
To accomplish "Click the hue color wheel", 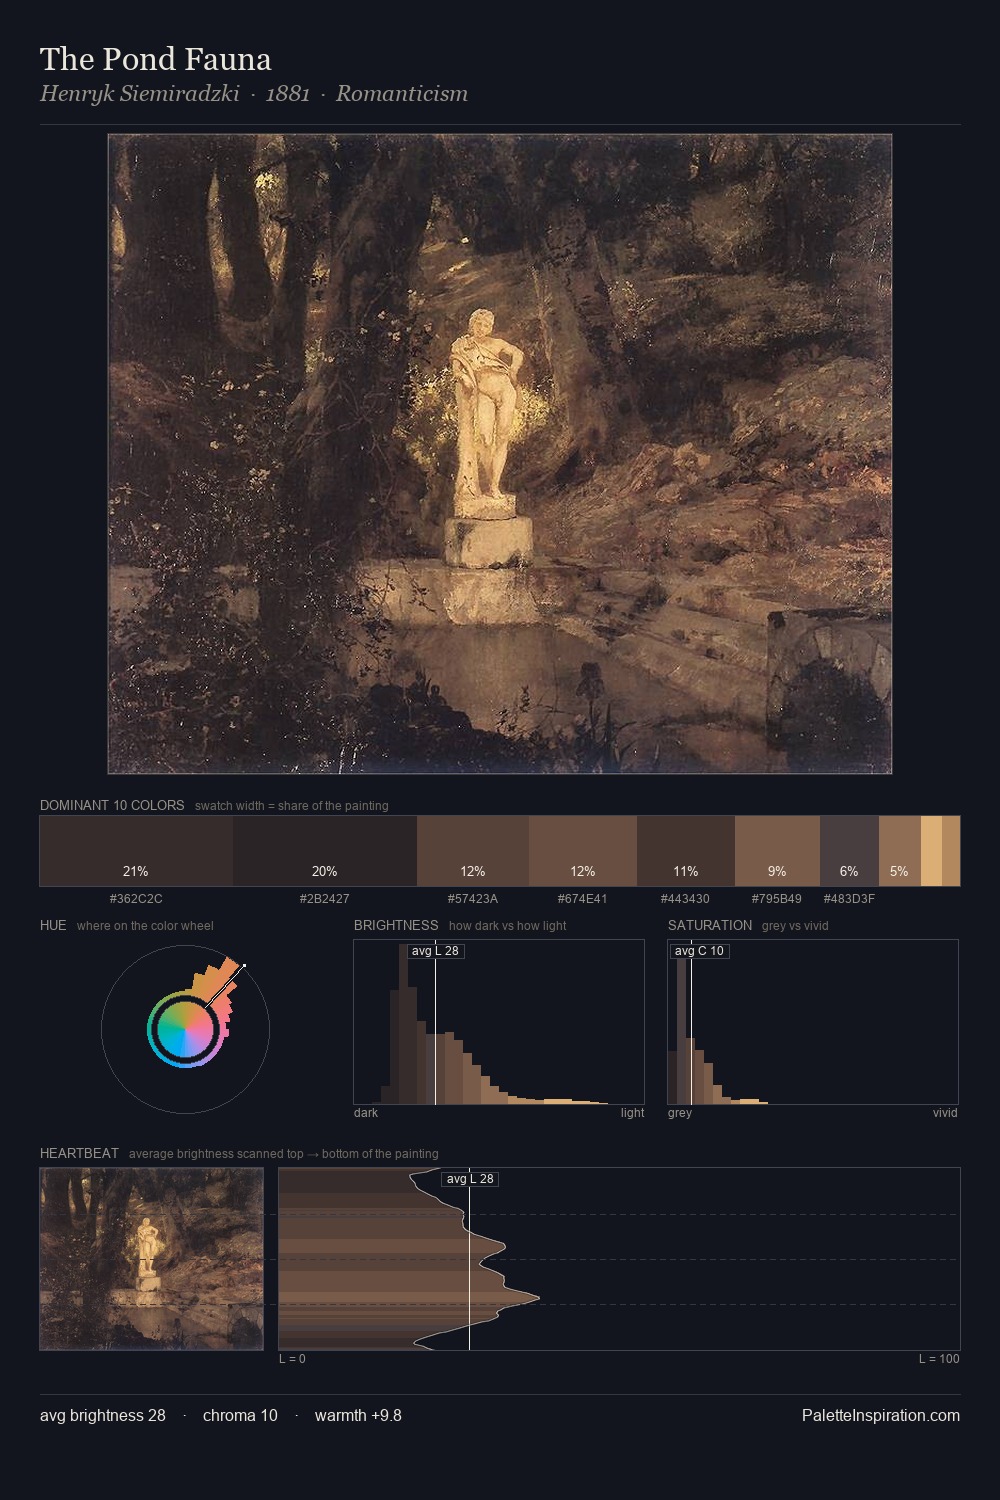I will click(185, 1030).
